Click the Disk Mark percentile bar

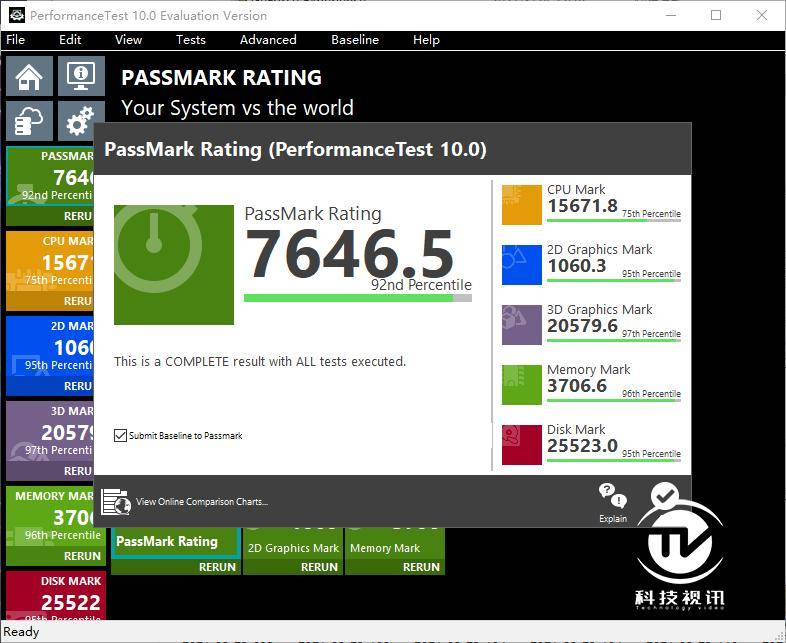[x=614, y=460]
